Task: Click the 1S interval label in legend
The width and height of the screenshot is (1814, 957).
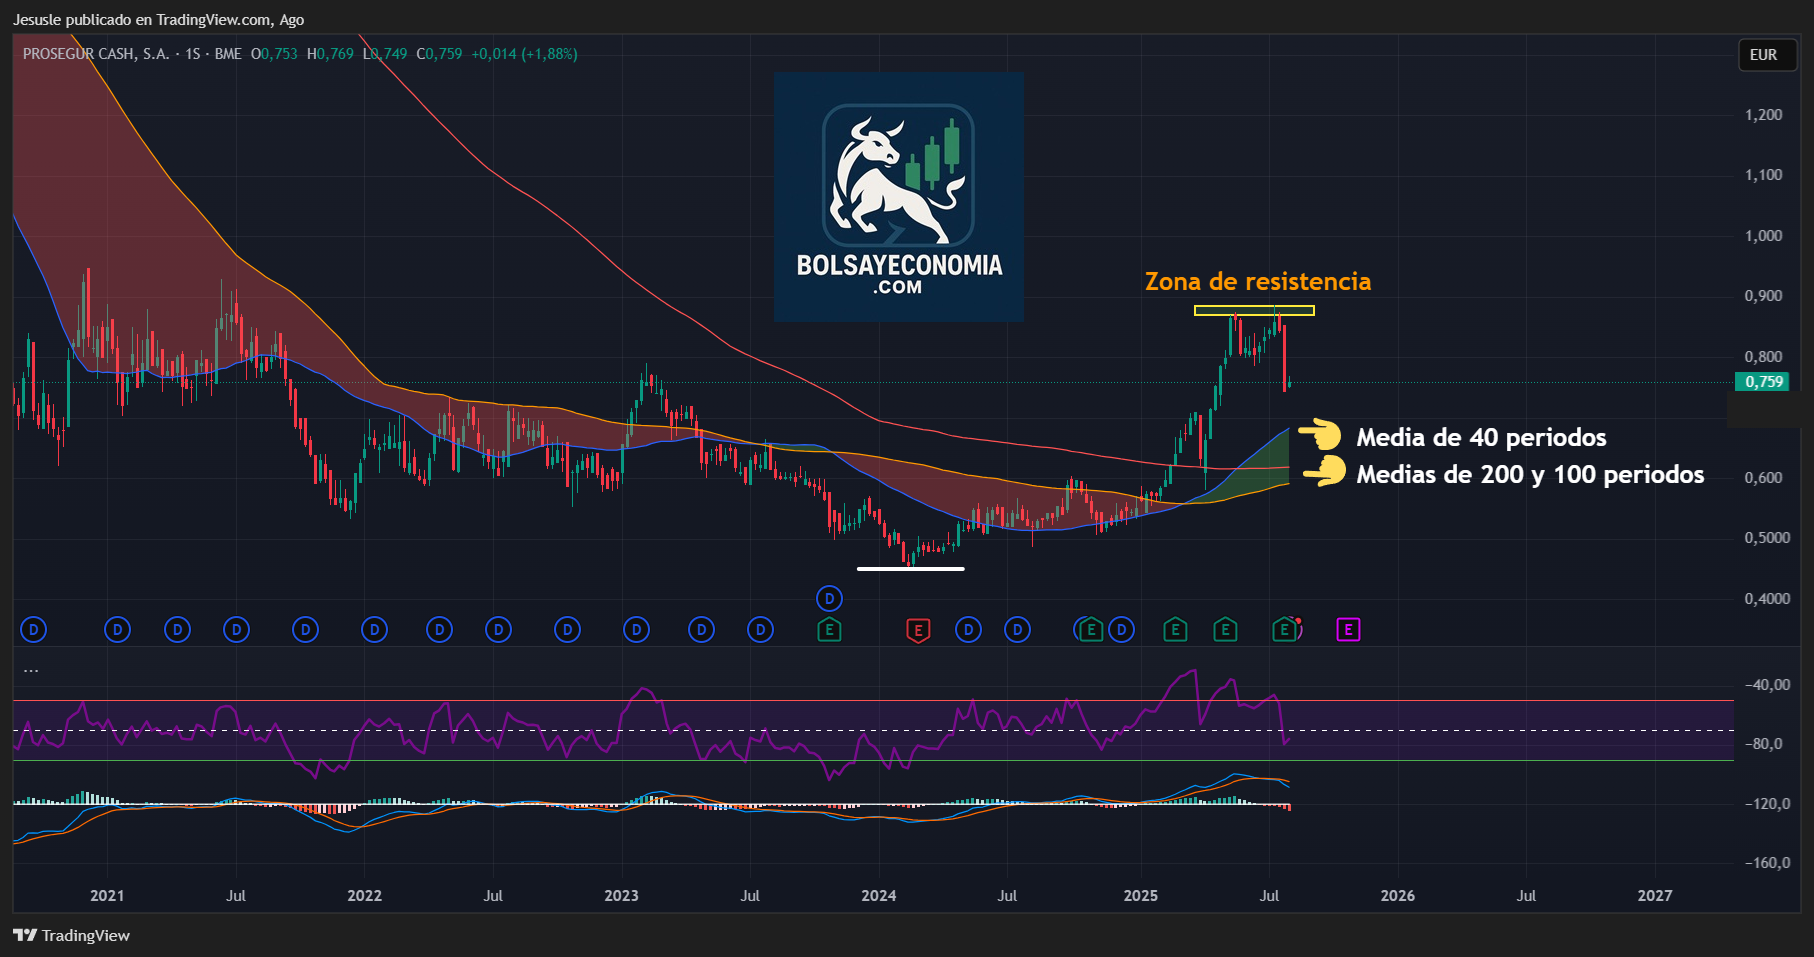Action: [193, 54]
